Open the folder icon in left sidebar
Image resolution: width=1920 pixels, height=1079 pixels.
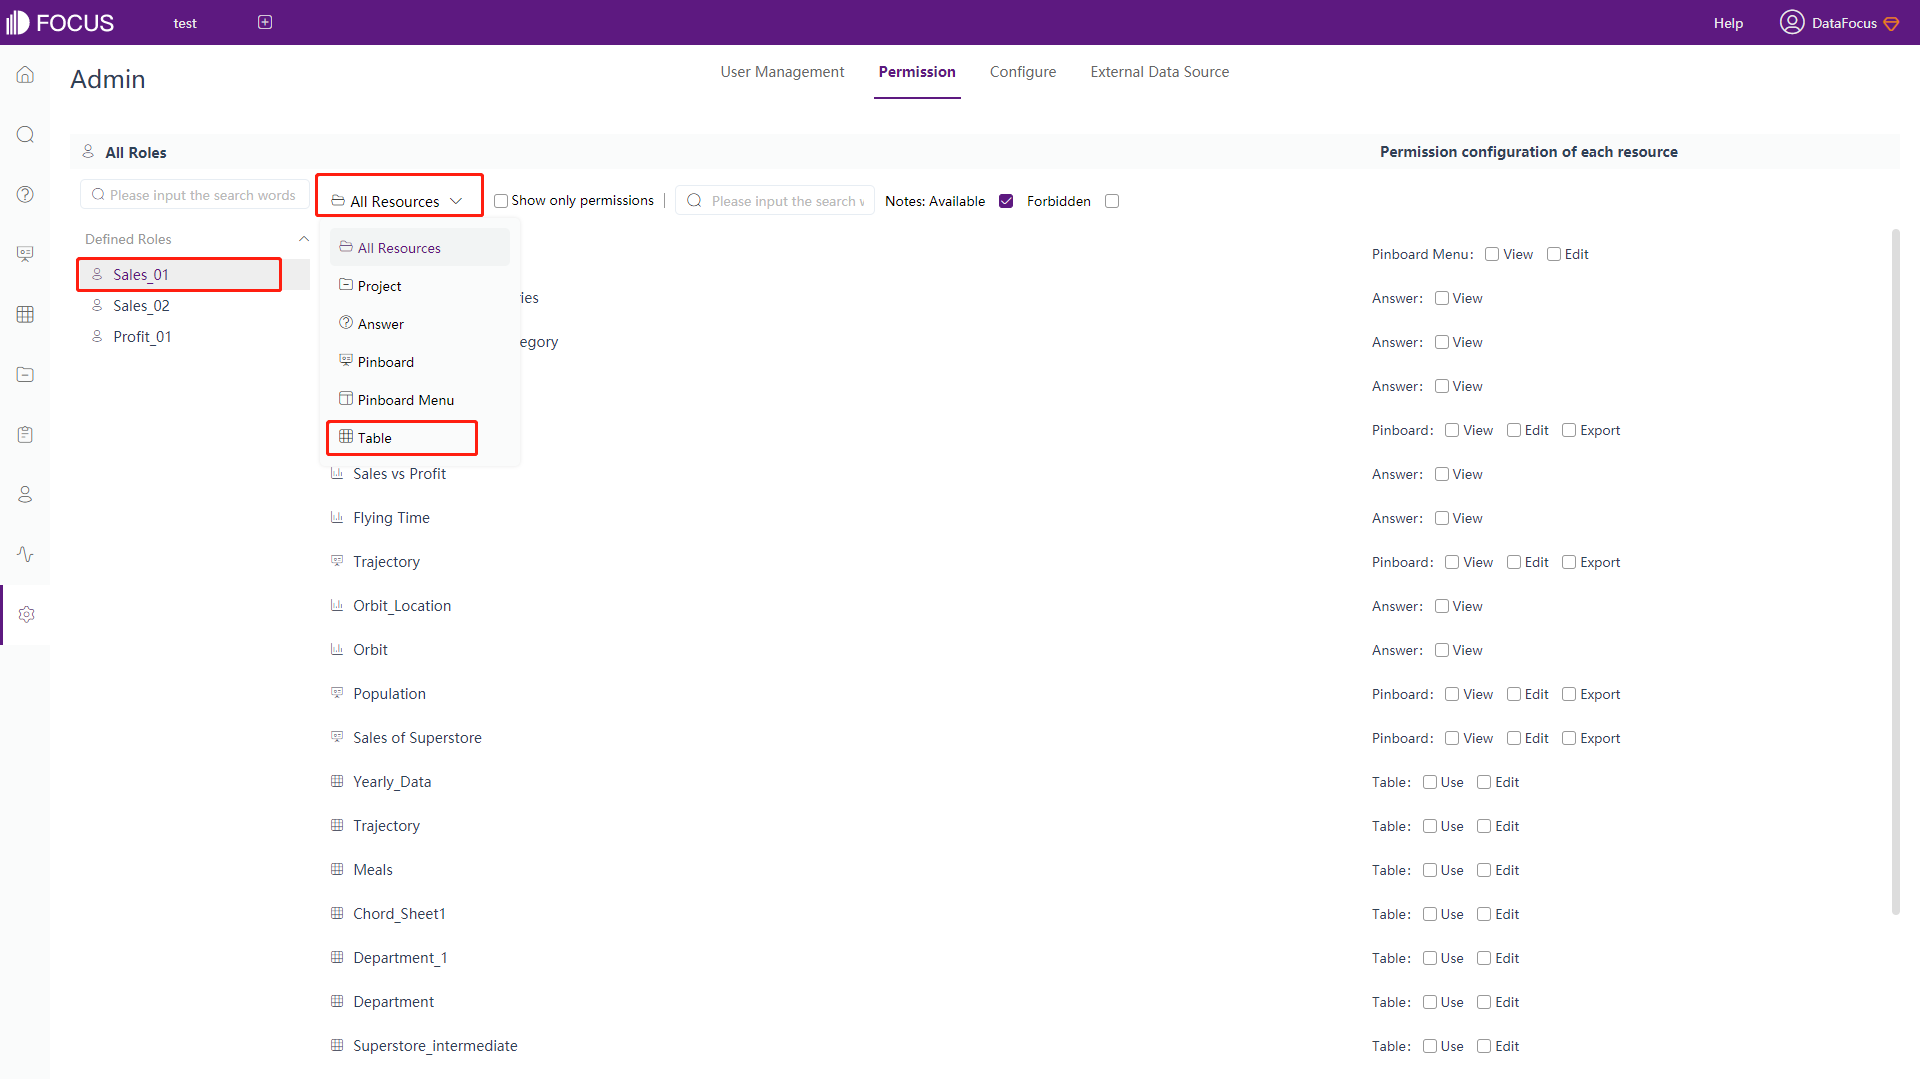25,374
